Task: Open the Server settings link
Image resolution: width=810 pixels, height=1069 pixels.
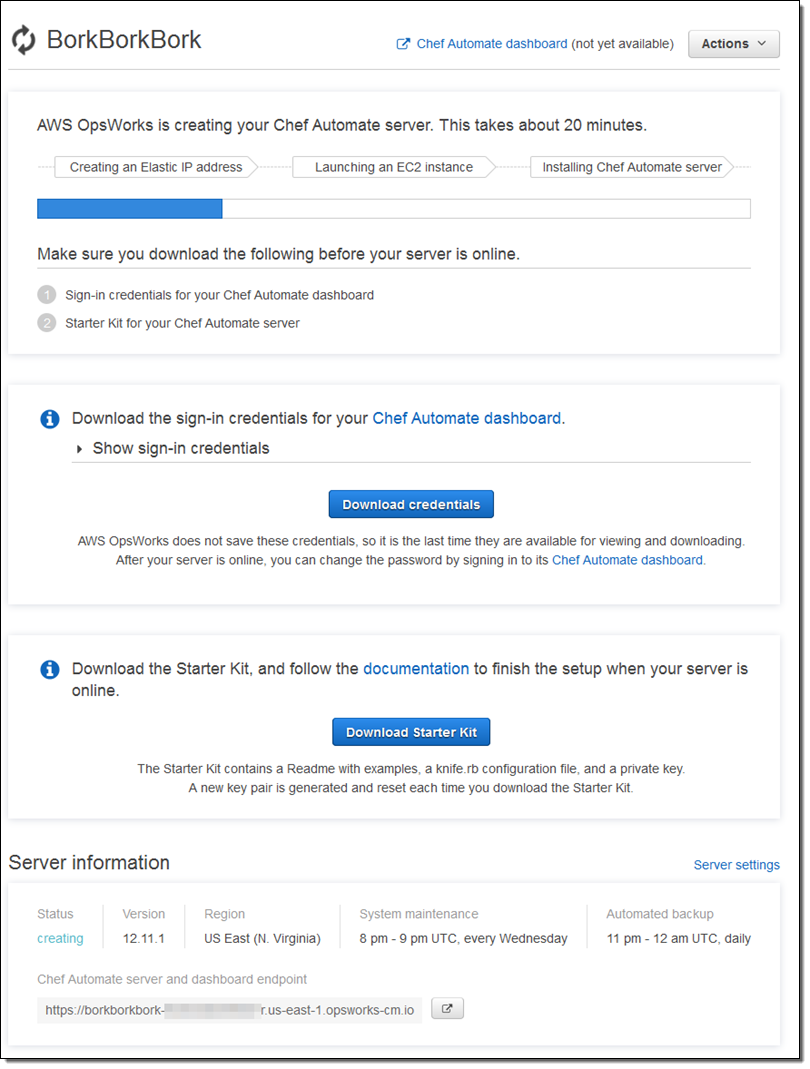Action: click(x=736, y=865)
